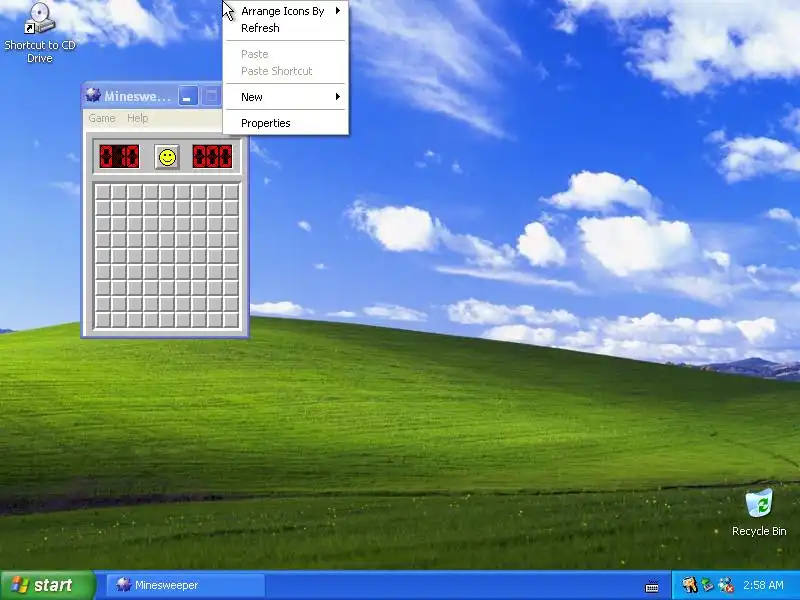Select the Shortcut to CD Drive desktop icon
This screenshot has width=800, height=600.
[x=39, y=33]
